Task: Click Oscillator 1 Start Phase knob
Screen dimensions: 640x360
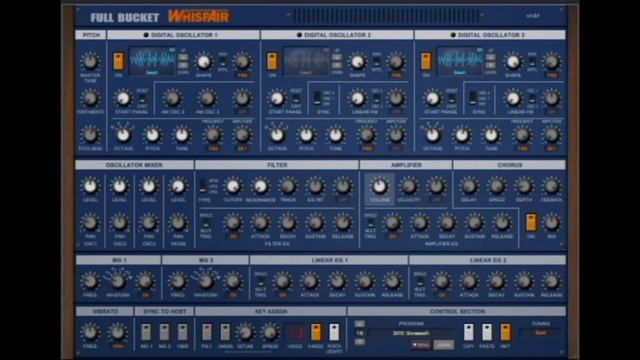Action: tap(123, 98)
